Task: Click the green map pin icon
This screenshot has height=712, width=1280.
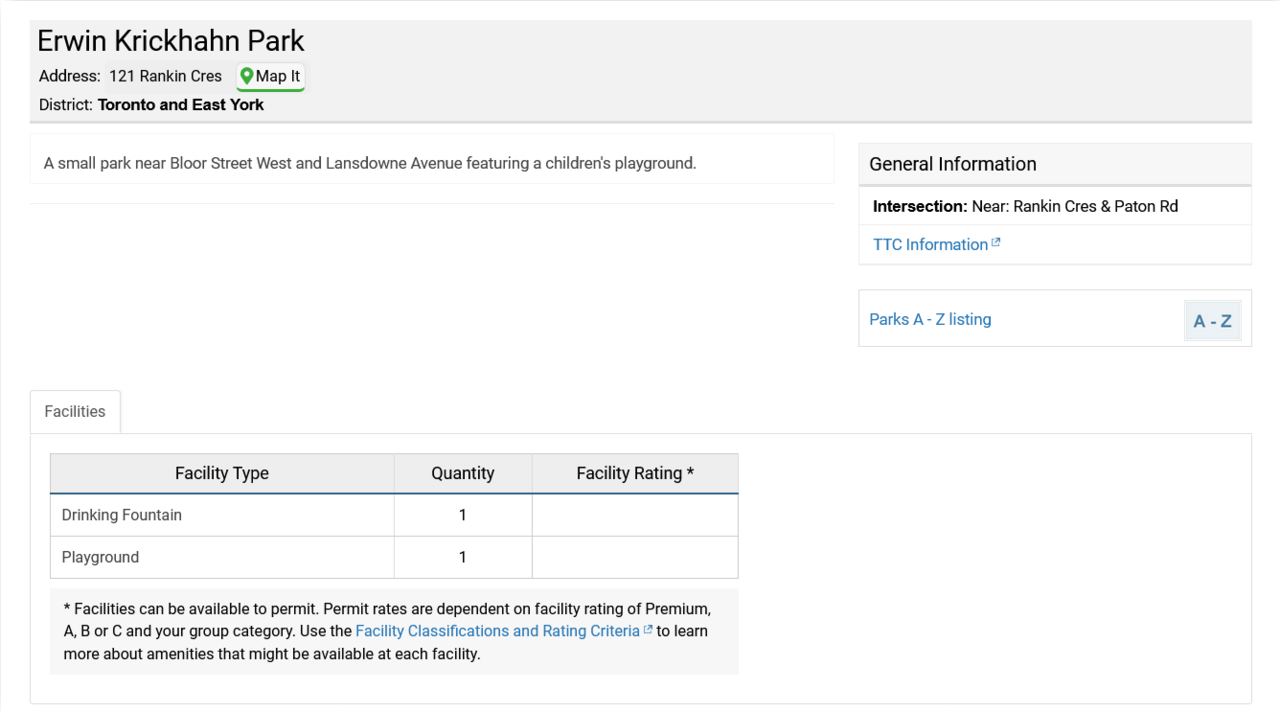Action: click(247, 76)
